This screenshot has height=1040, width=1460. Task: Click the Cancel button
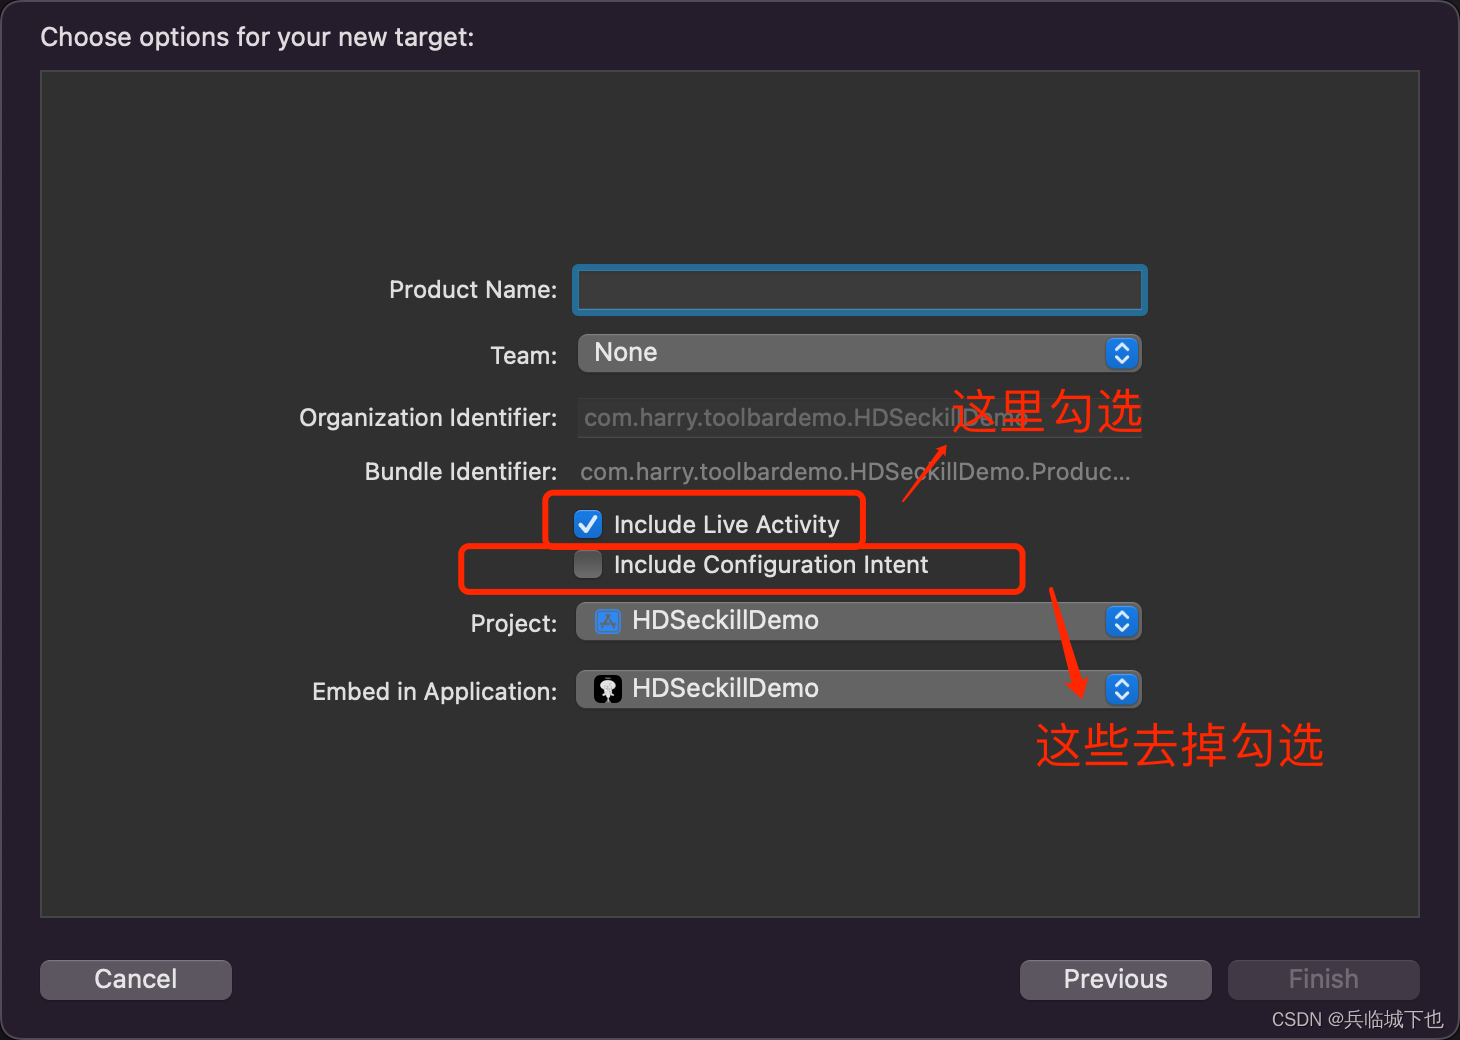(x=136, y=979)
